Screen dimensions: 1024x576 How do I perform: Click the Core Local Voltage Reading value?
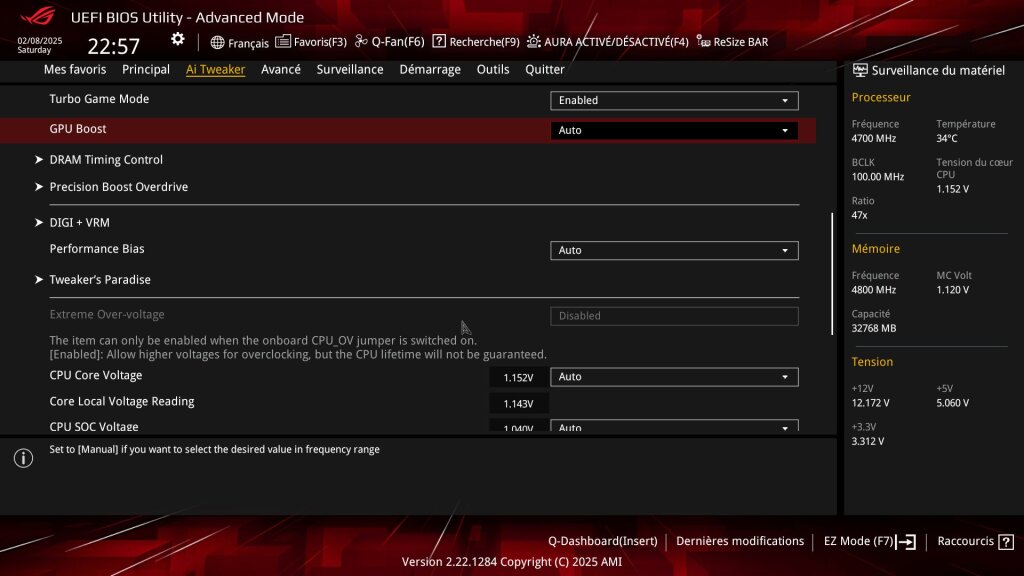click(x=519, y=404)
